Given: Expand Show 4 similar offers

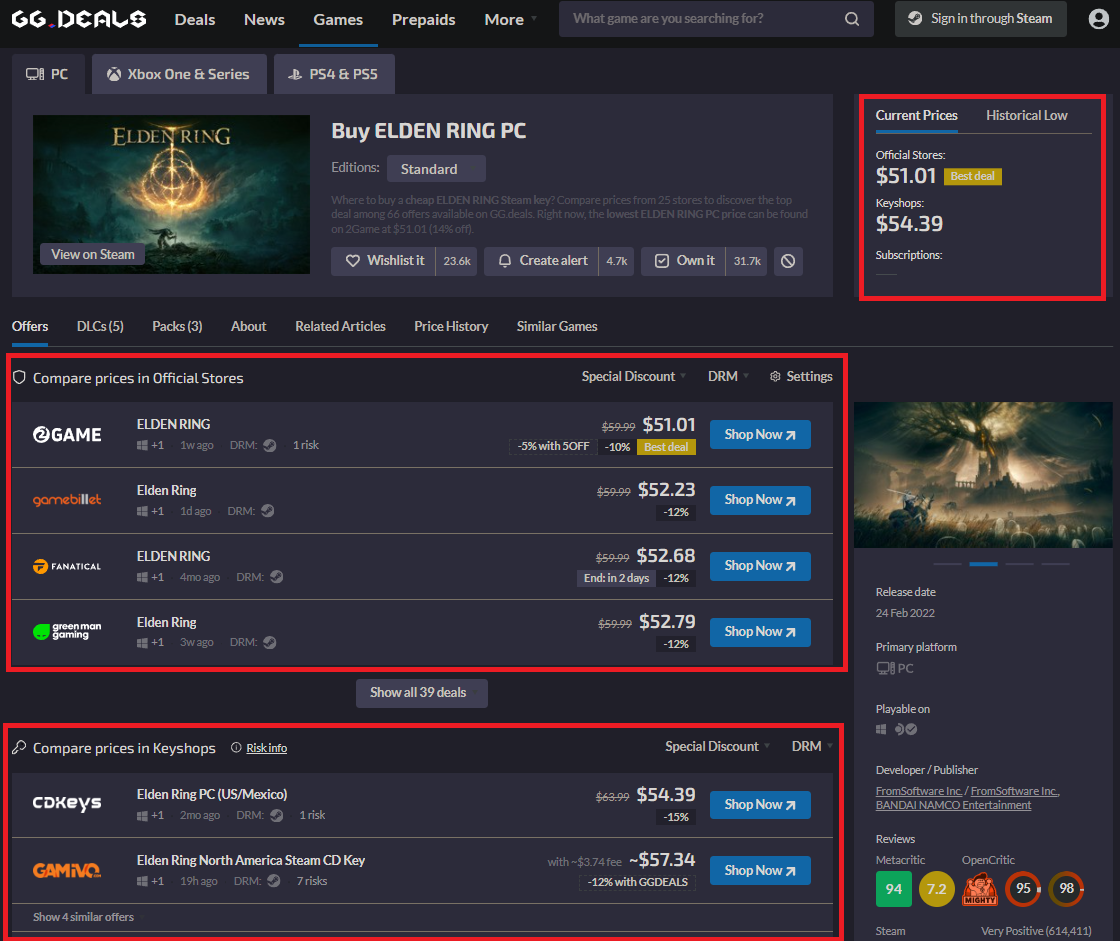Looking at the screenshot, I should point(87,917).
